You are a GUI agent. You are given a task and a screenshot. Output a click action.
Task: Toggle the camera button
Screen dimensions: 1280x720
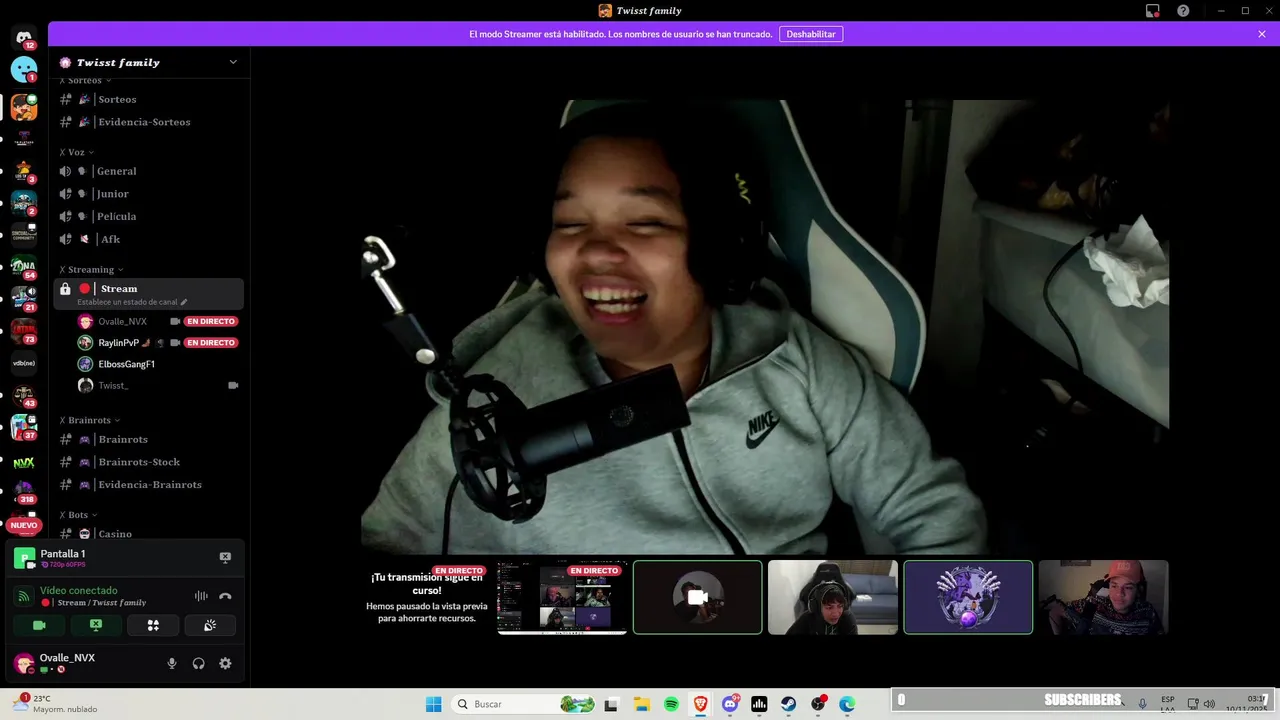tap(39, 625)
